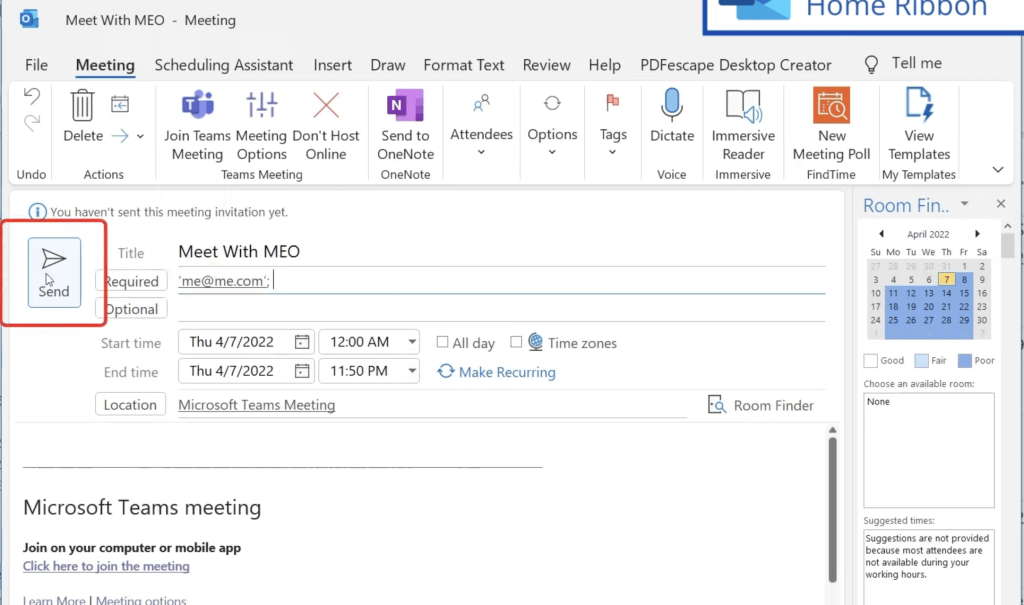Click Room Finder icon beside Location
1024x605 pixels.
(x=717, y=404)
